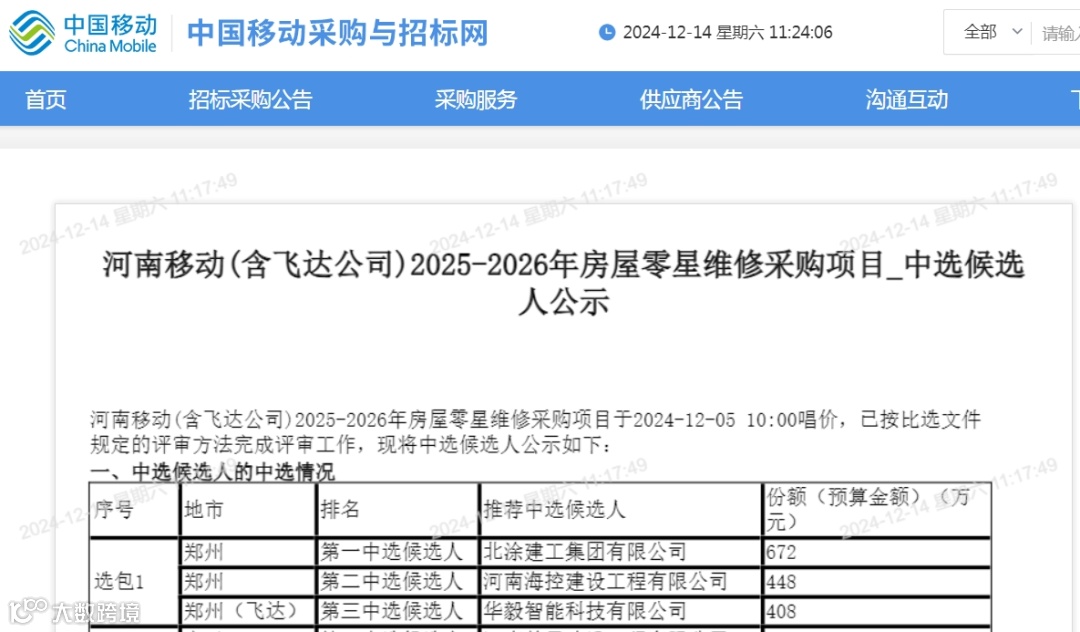Click the 第一中选候选人 cell
The width and height of the screenshot is (1080, 632).
pyautogui.click(x=397, y=552)
